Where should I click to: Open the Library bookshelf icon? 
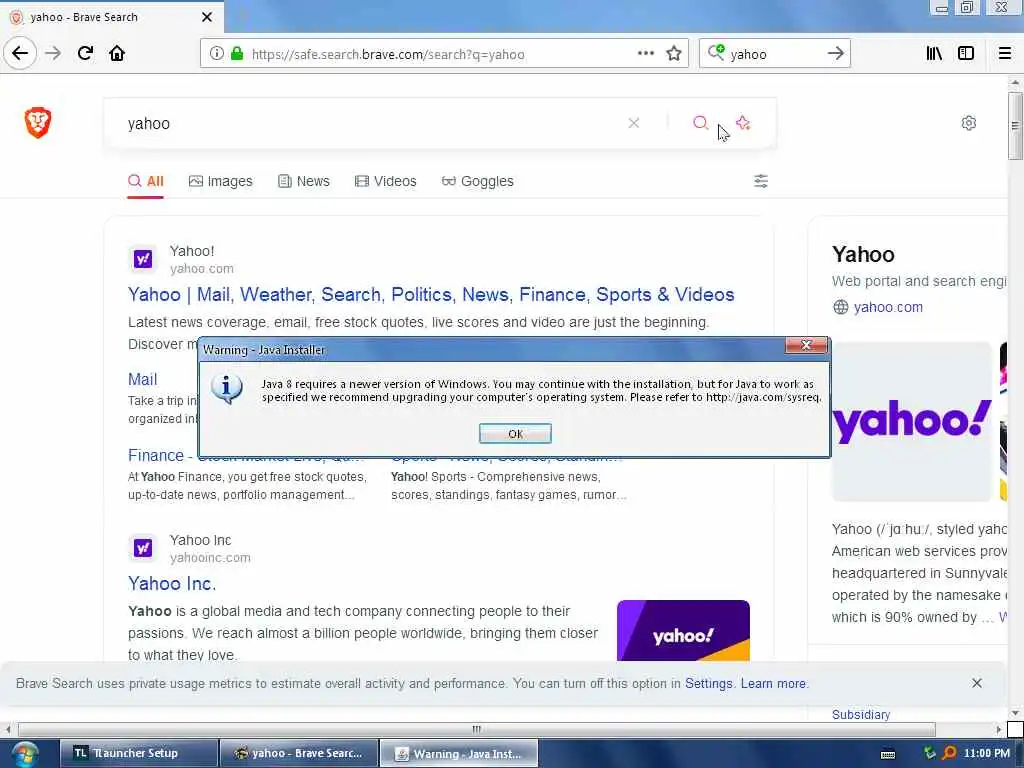934,53
